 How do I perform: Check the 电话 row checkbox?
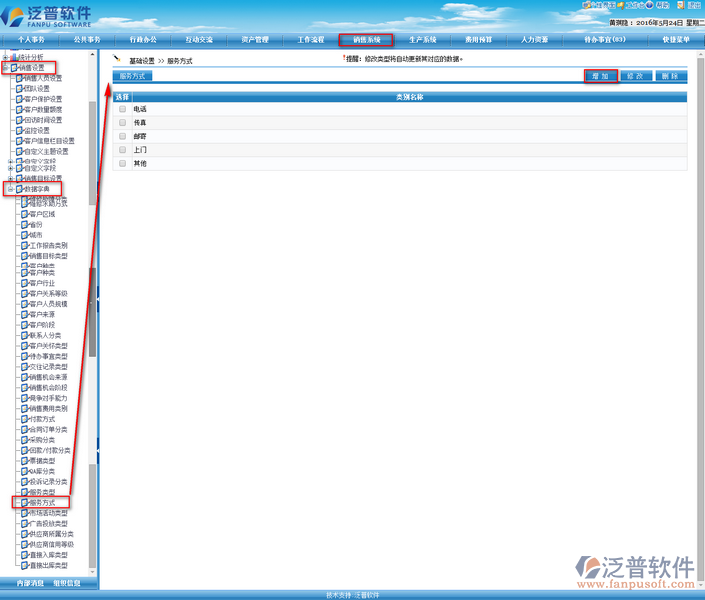[122, 109]
